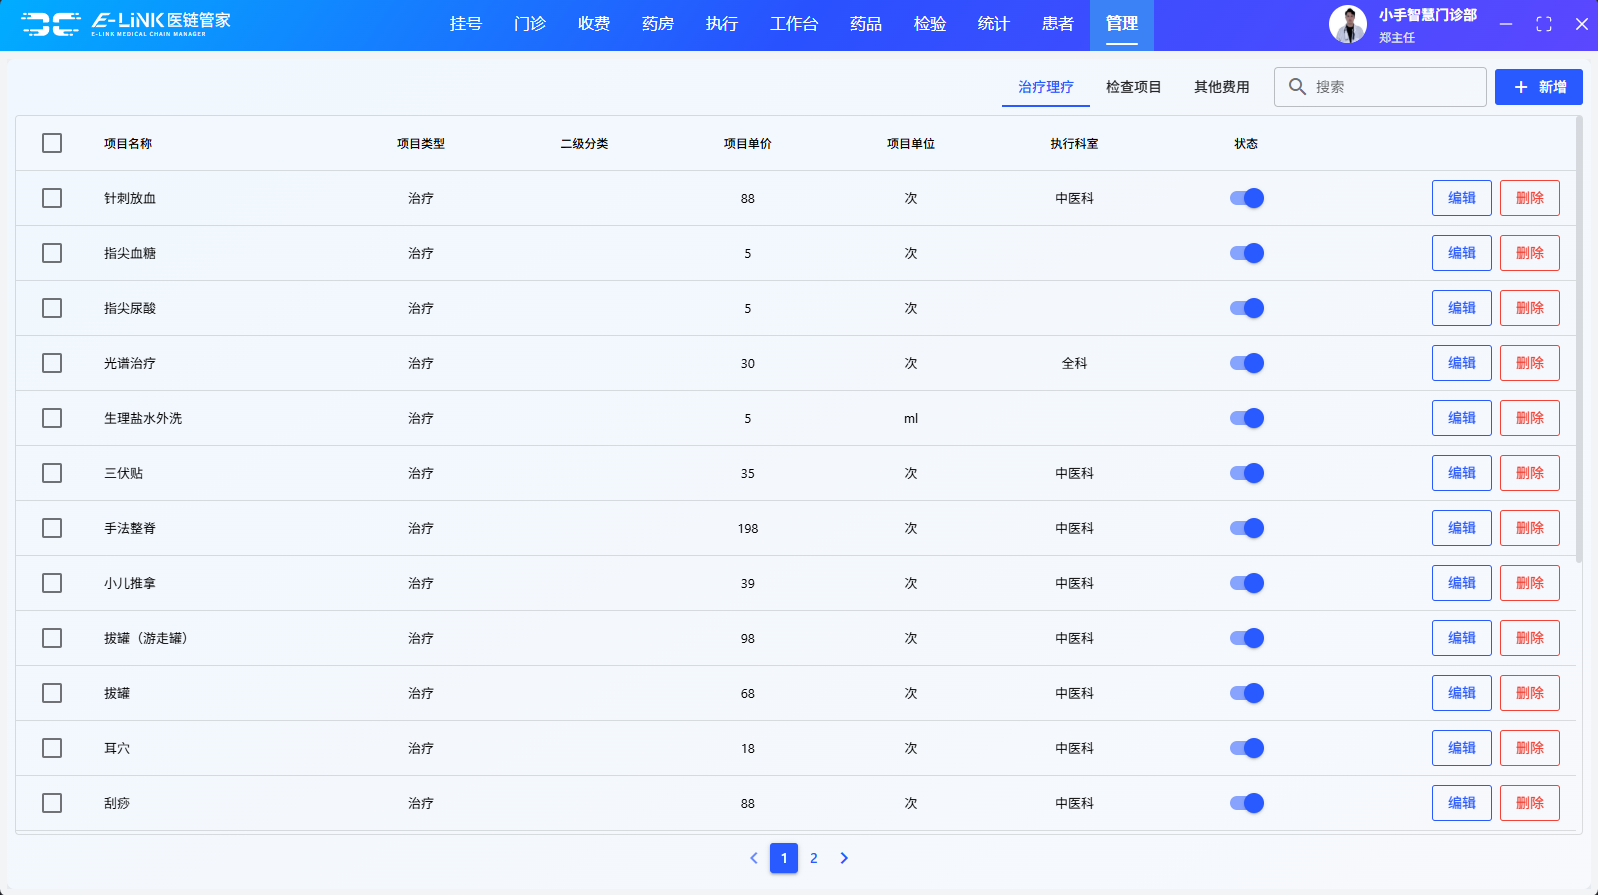Screen dimensions: 1598x895
Task: Open the 药房 menu item
Action: tap(657, 24)
